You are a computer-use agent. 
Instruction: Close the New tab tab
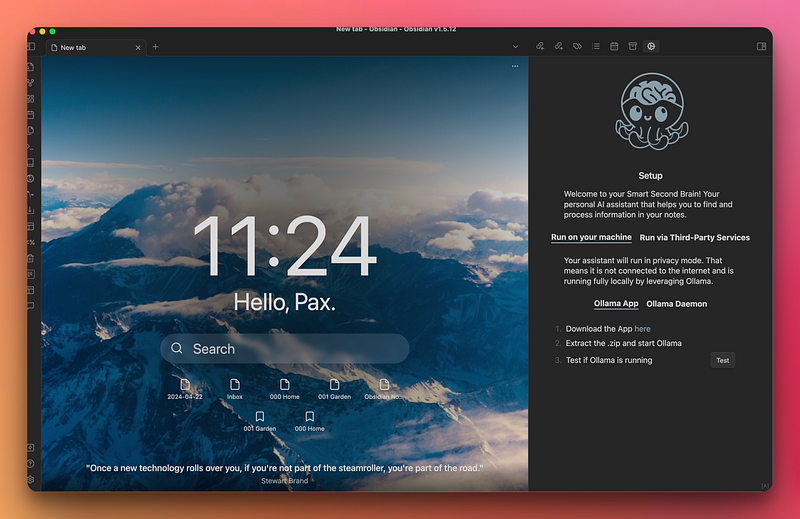coord(138,47)
